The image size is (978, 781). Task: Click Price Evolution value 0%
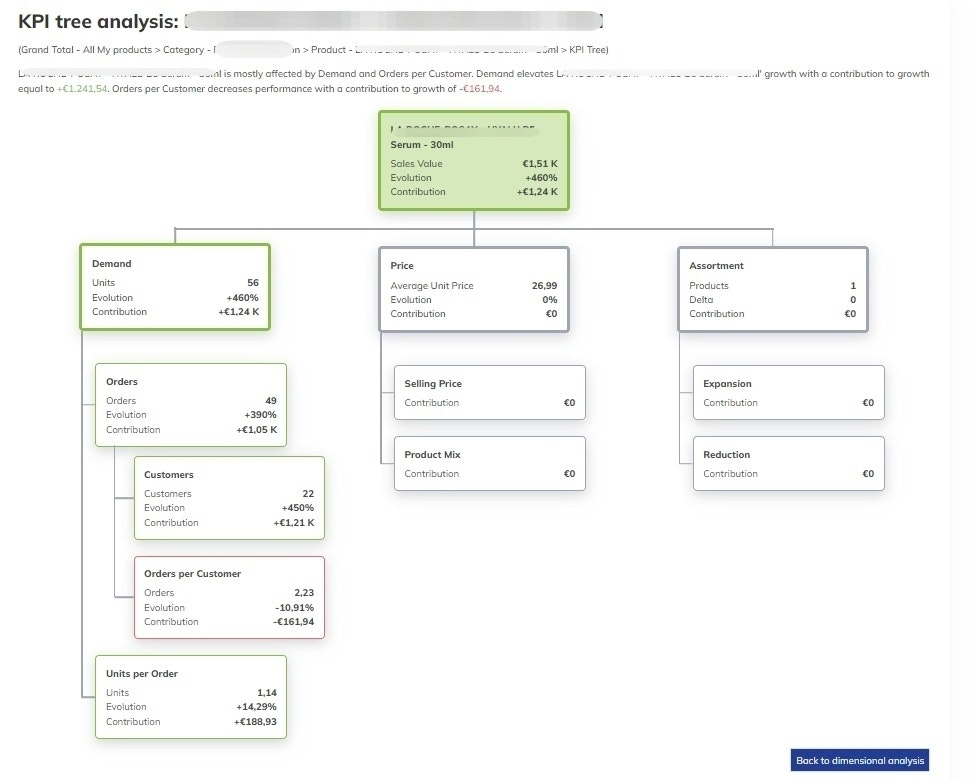point(550,300)
